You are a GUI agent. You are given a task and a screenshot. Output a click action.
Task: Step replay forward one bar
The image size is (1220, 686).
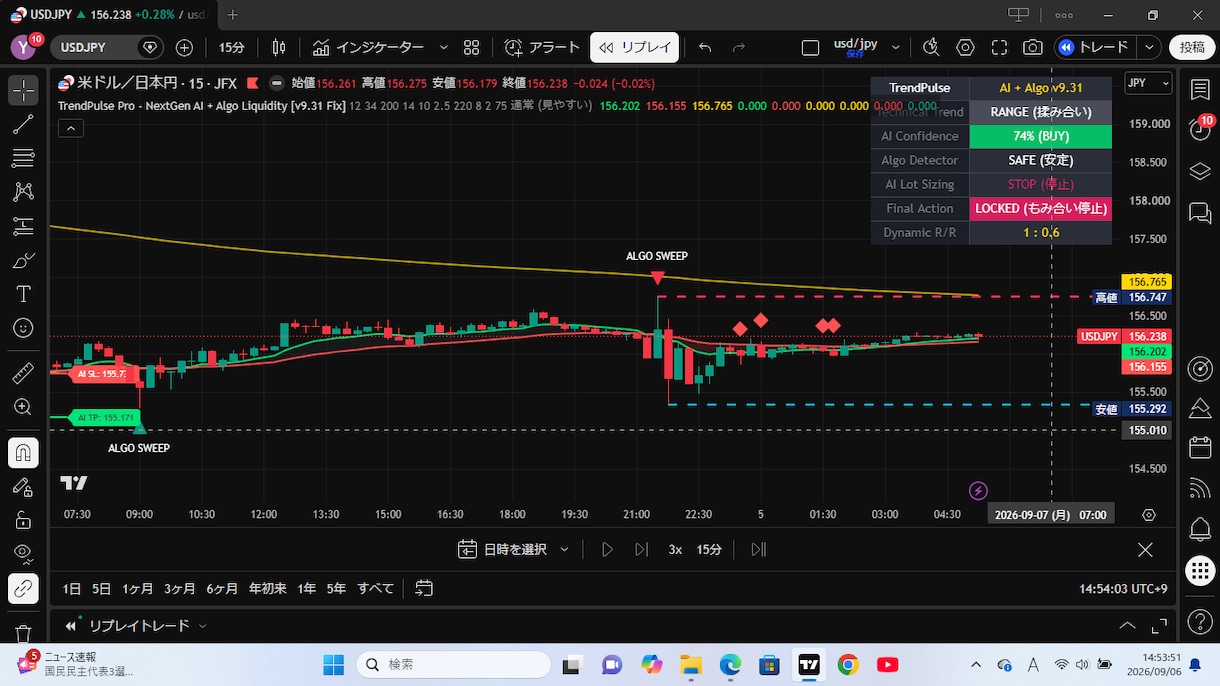[641, 549]
